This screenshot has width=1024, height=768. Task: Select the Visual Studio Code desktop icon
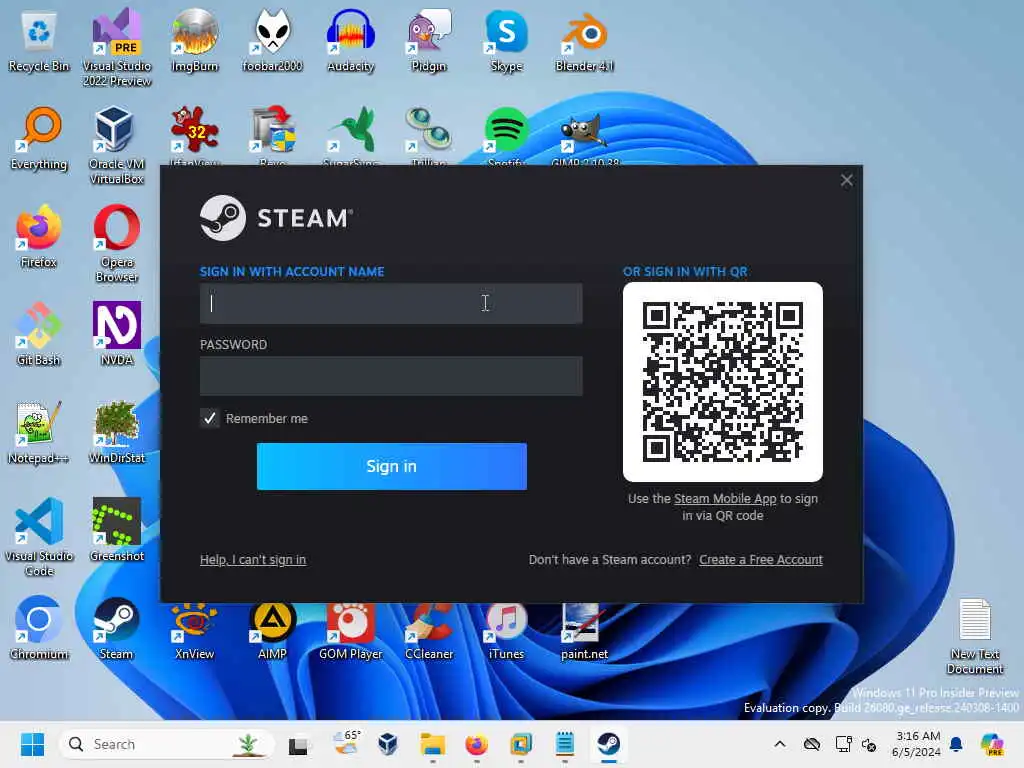(39, 537)
